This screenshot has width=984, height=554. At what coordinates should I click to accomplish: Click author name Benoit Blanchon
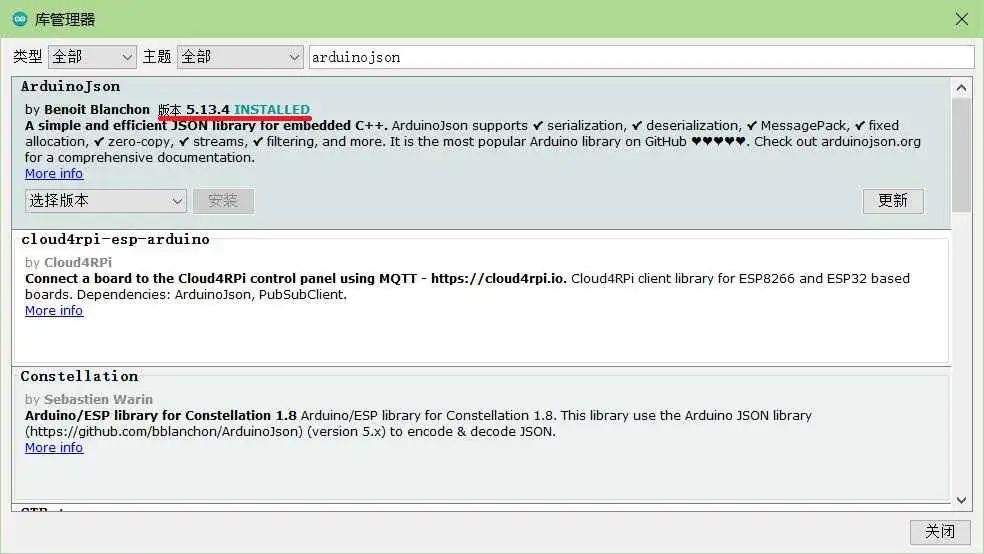[97, 110]
